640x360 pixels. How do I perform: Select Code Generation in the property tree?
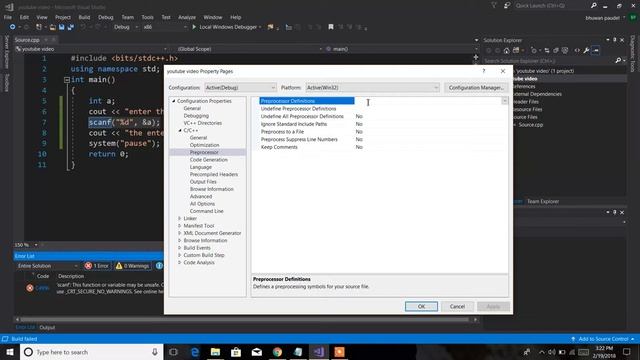pos(209,160)
